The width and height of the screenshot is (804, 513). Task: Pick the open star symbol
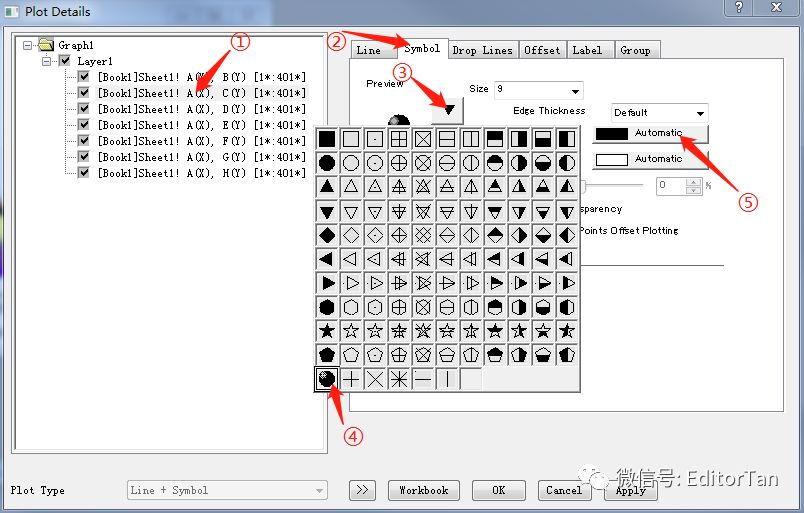tap(351, 330)
